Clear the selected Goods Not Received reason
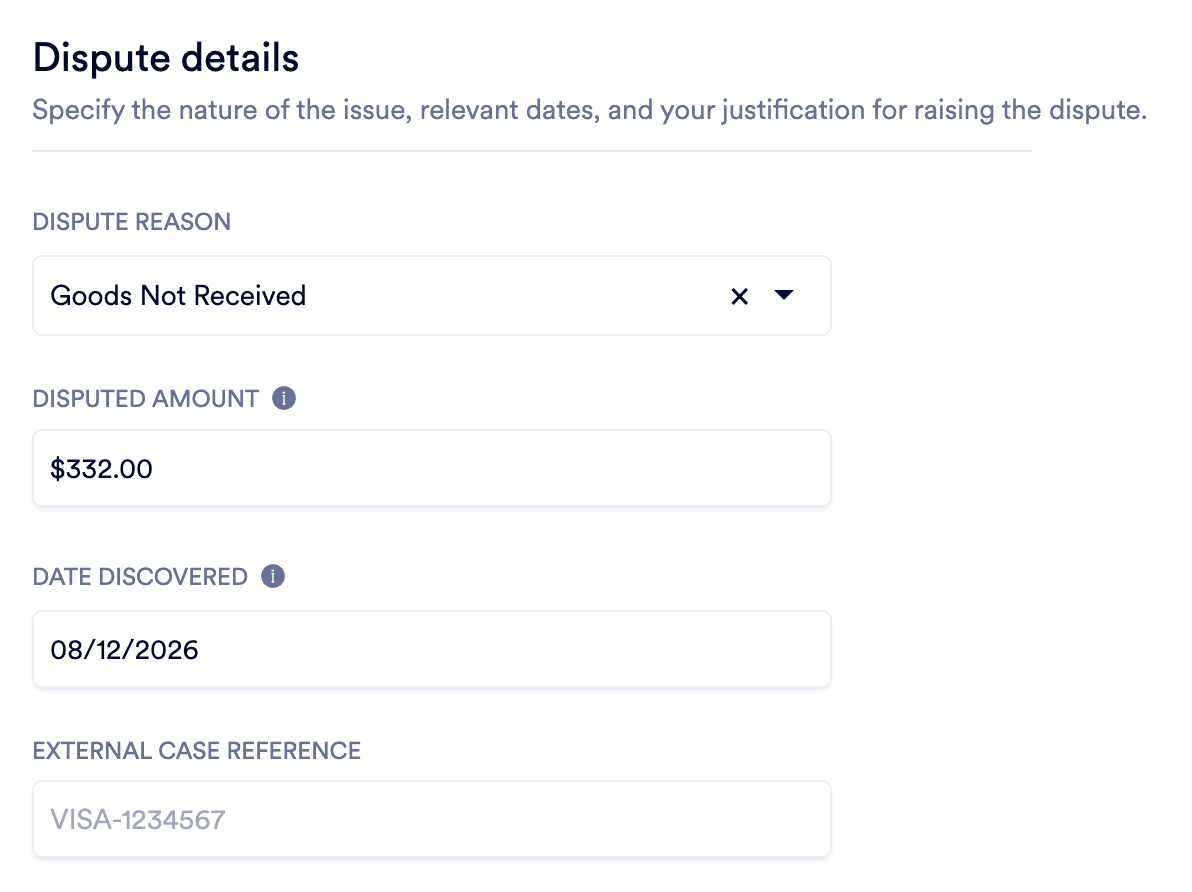 (739, 296)
